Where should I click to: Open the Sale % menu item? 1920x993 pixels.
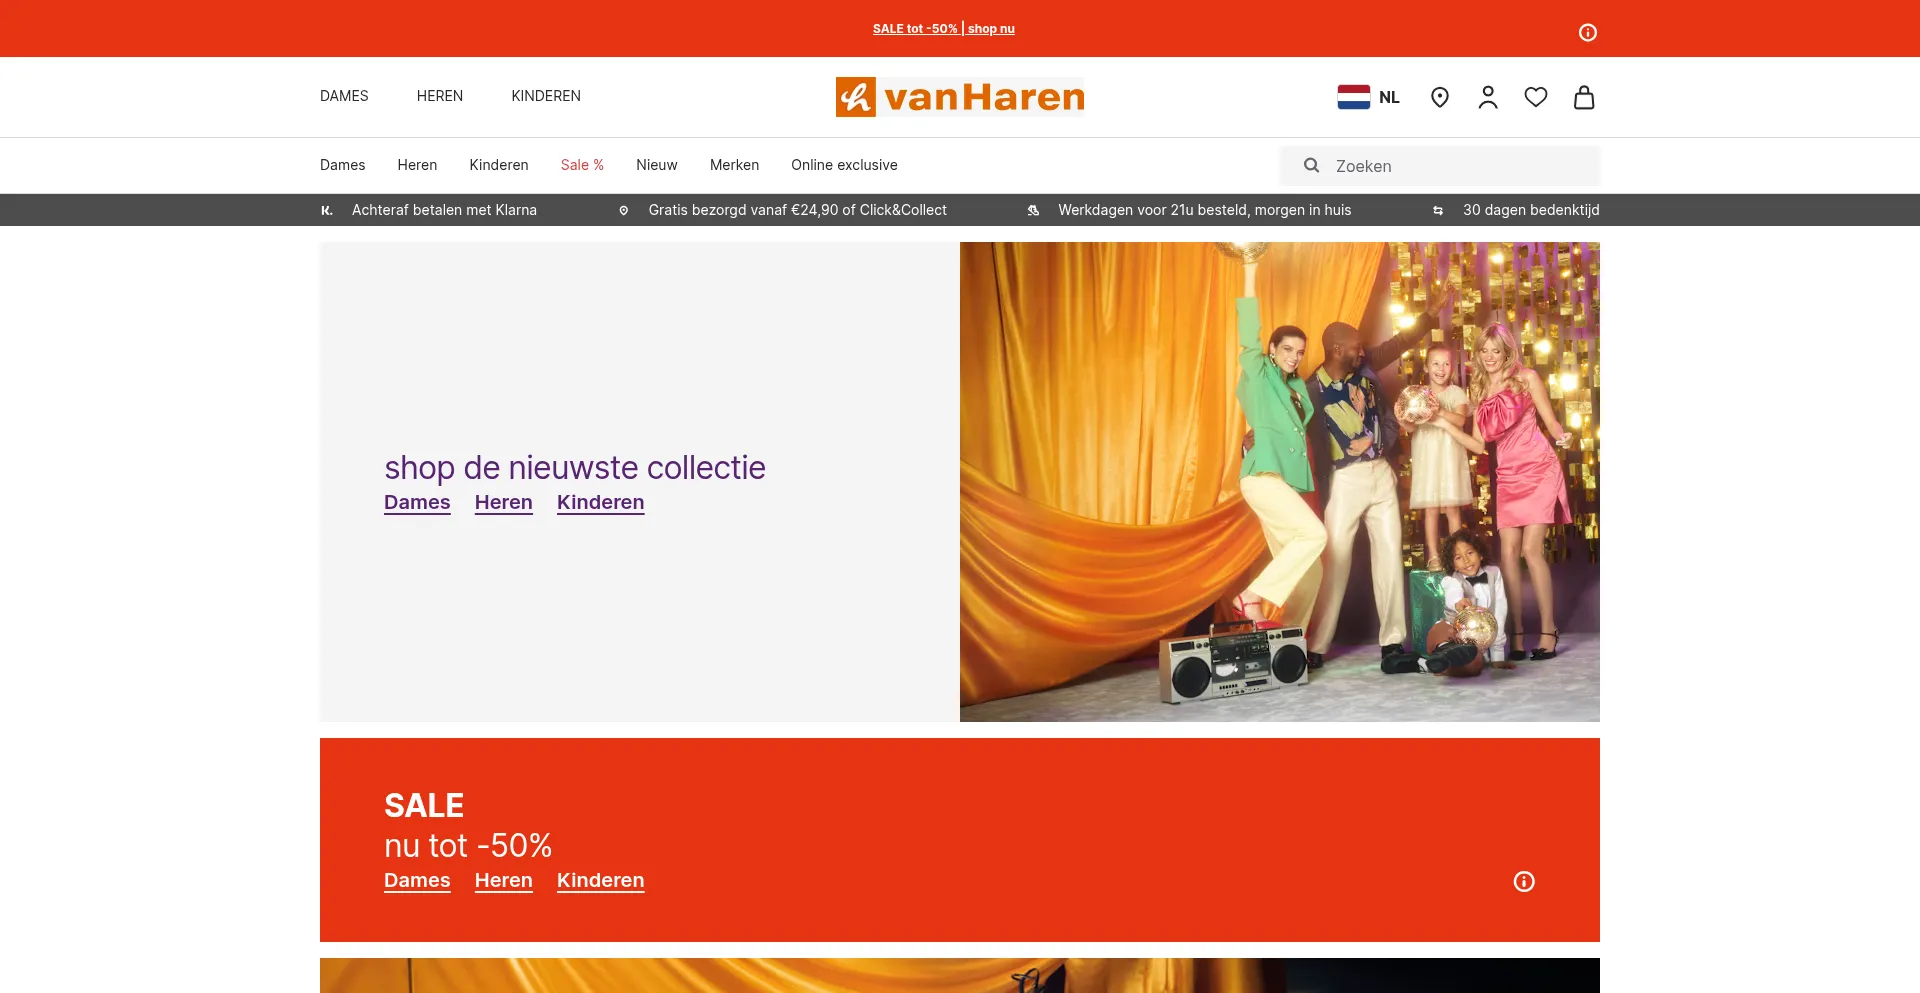pos(582,165)
